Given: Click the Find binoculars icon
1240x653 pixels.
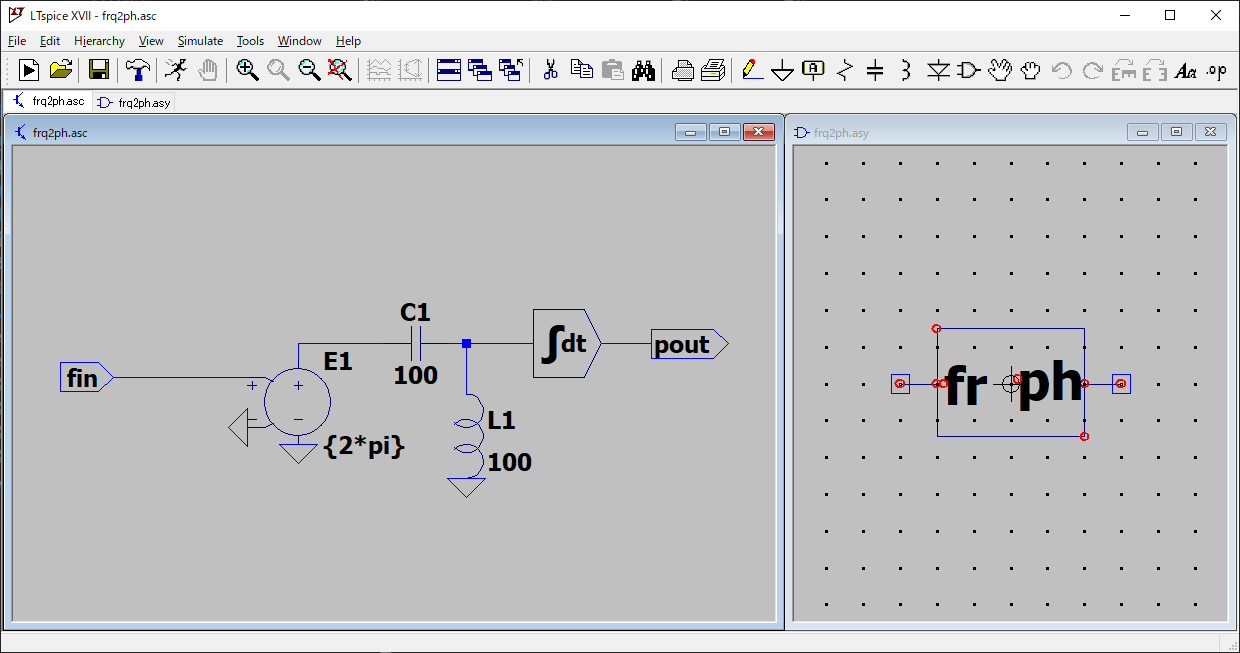Looking at the screenshot, I should [643, 70].
